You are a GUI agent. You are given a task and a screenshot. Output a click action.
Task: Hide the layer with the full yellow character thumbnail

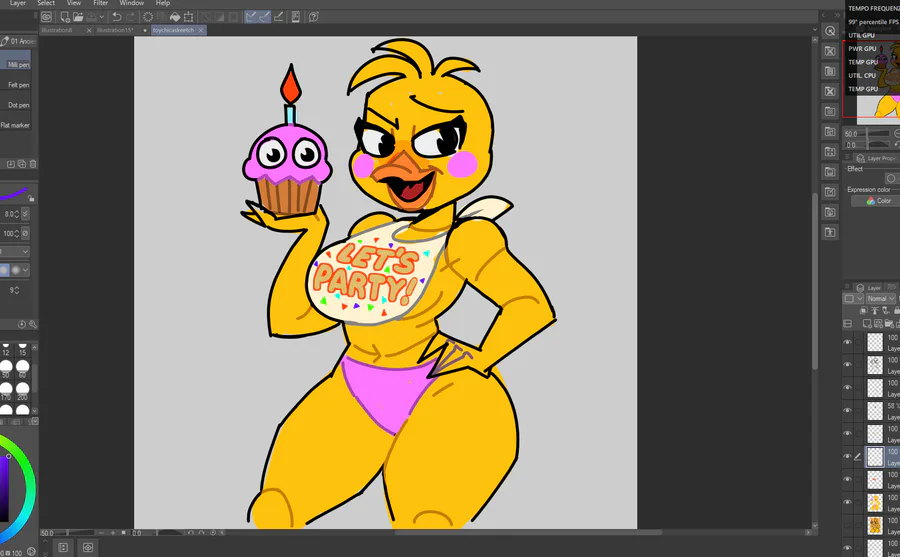[x=847, y=502]
